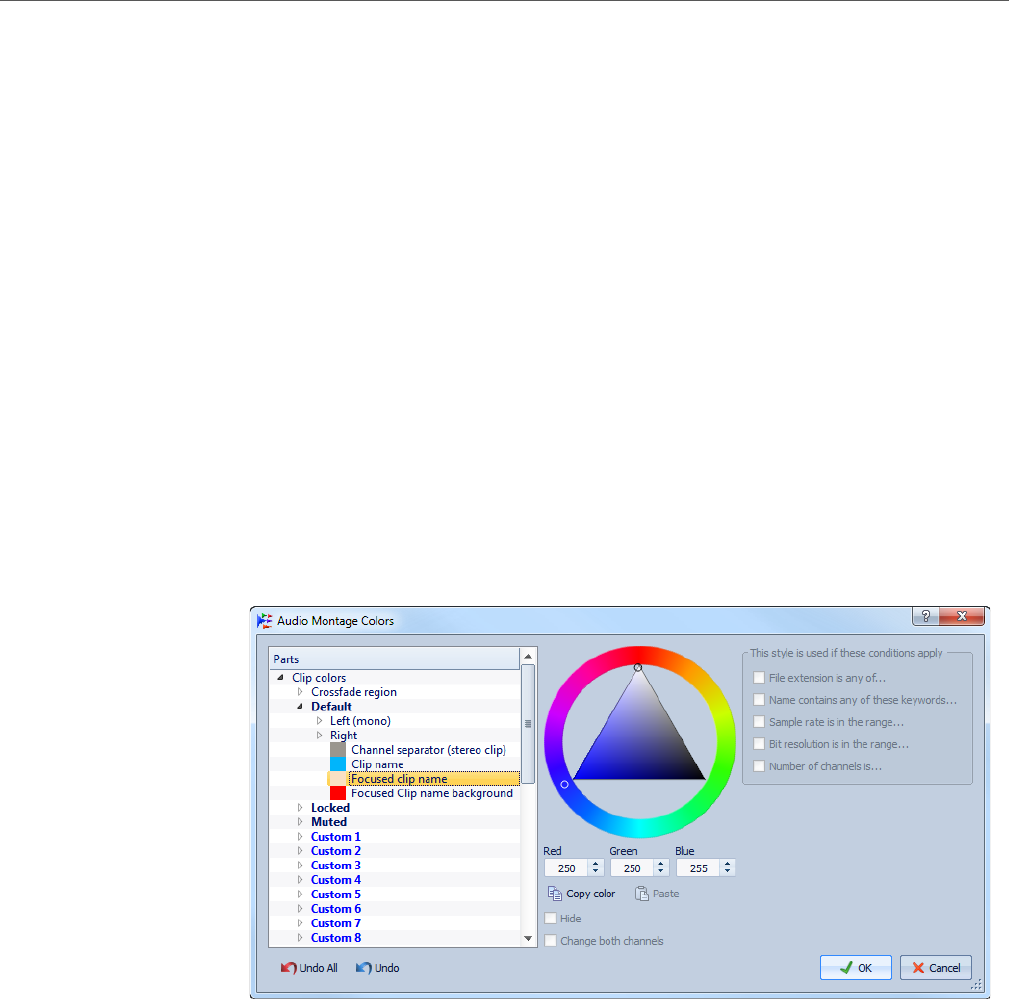
Task: Click the triangle color picker top handle
Action: [x=638, y=668]
